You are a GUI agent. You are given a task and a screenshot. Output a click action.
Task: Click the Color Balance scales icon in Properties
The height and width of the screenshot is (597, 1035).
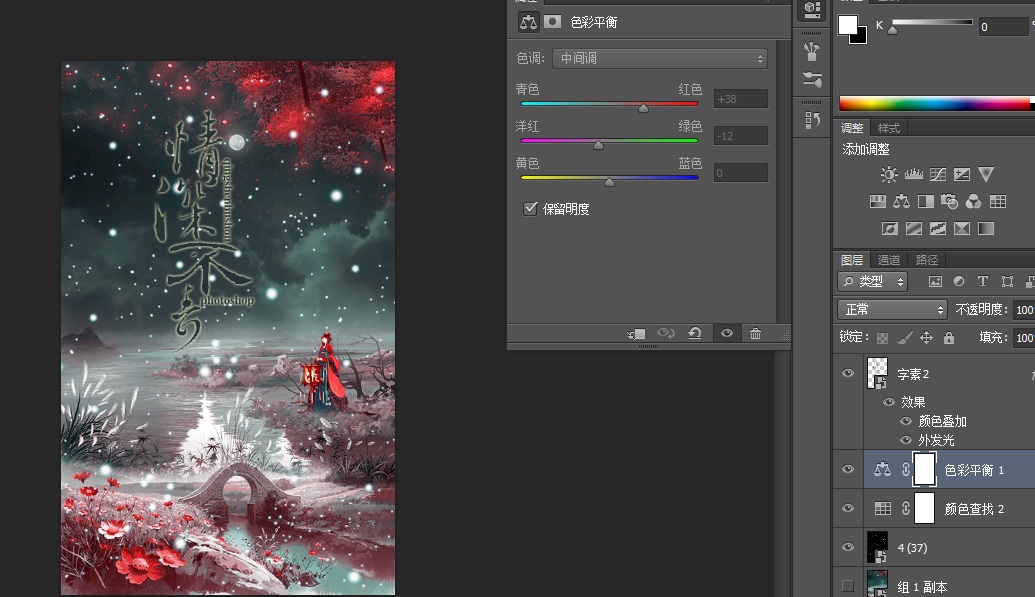coord(528,22)
